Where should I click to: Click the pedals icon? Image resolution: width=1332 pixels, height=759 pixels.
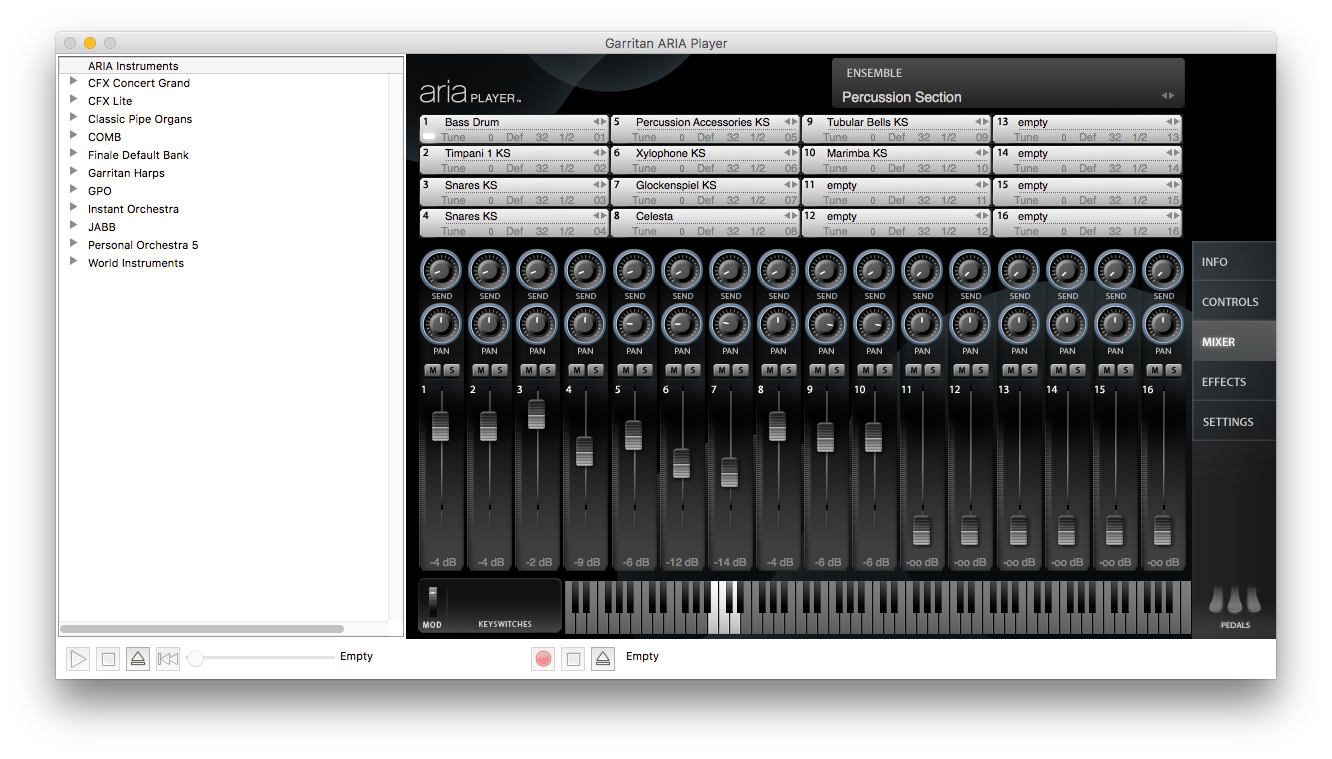coord(1235,600)
